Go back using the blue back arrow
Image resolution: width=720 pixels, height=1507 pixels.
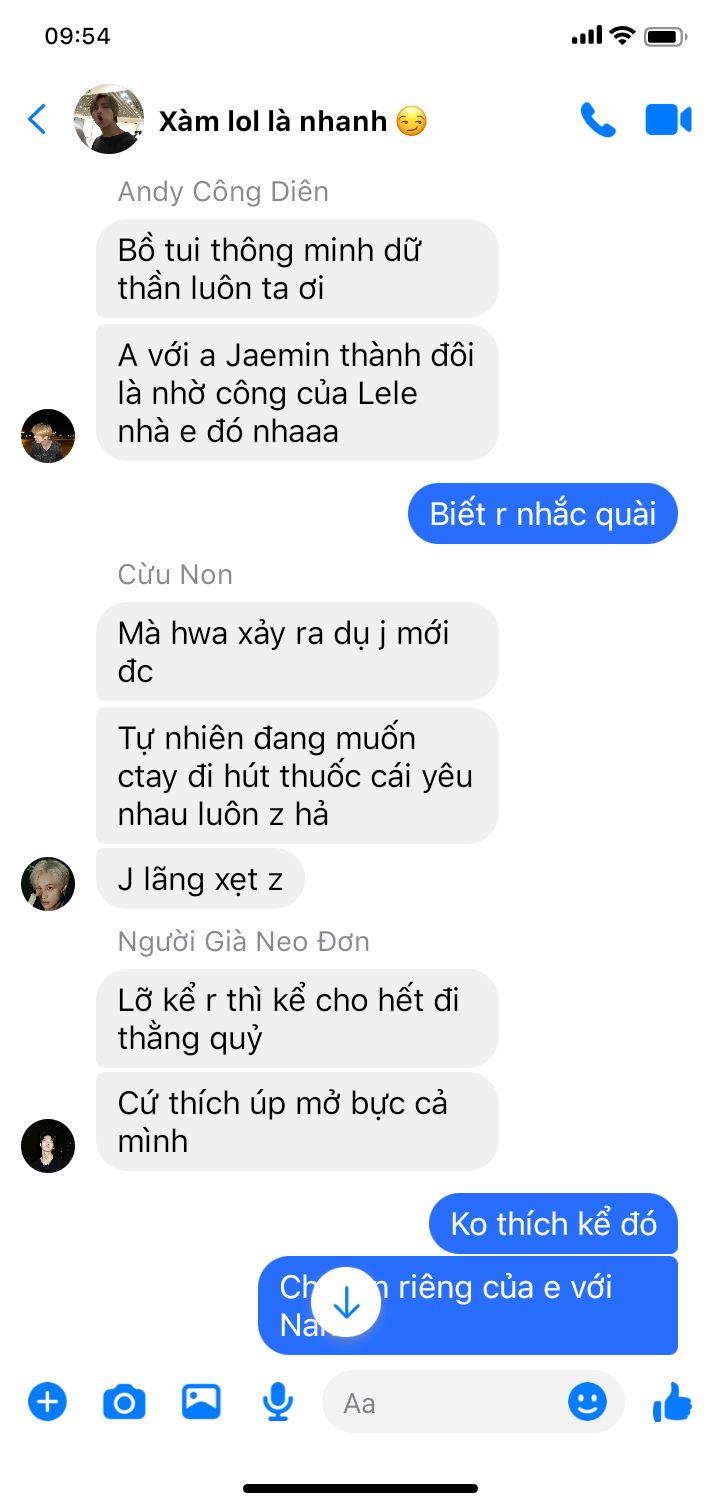[37, 120]
